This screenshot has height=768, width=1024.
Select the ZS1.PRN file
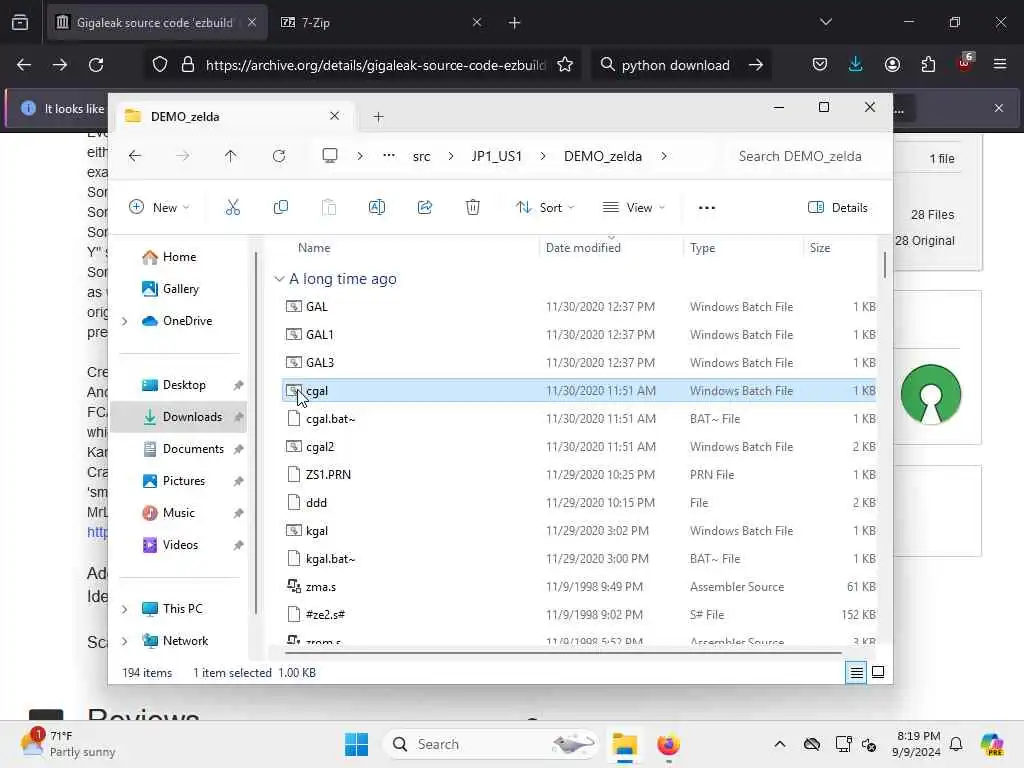[579, 475]
